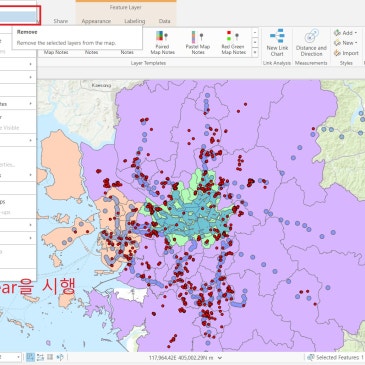Select the Paired Map Notes template

pos(162,42)
